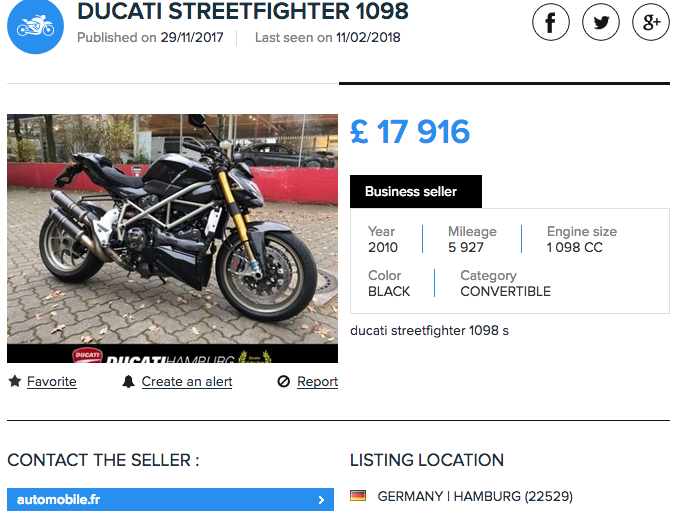Share listing on Twitter

(x=601, y=22)
